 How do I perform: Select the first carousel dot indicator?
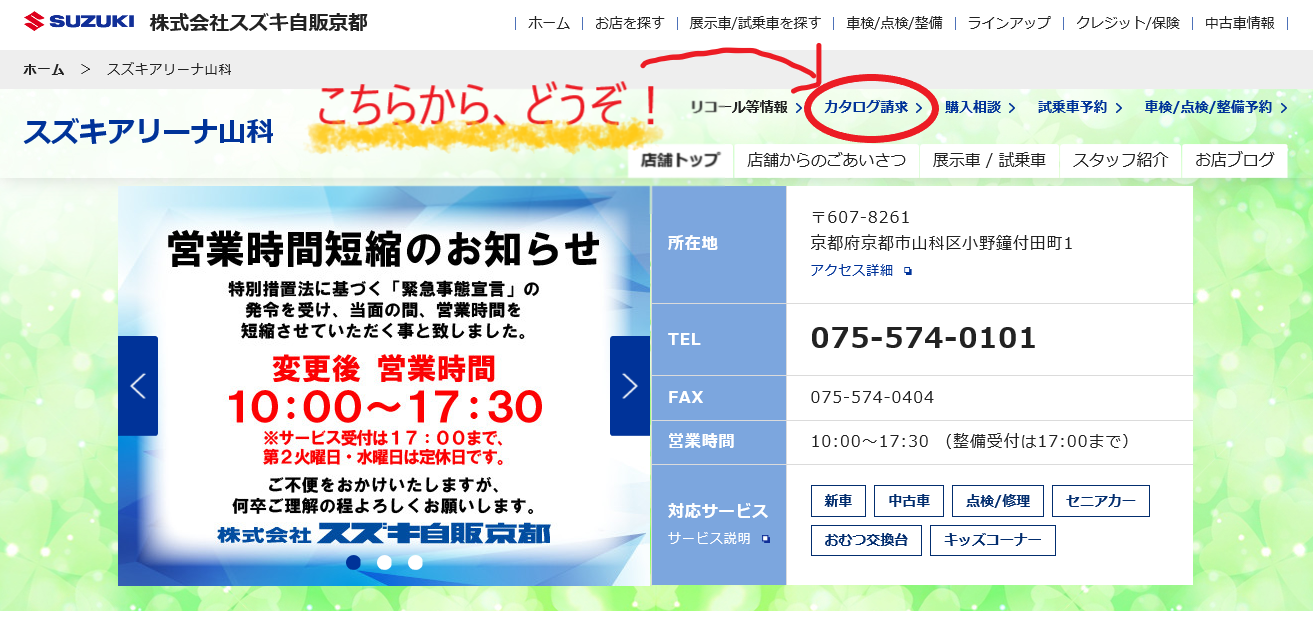[x=353, y=562]
